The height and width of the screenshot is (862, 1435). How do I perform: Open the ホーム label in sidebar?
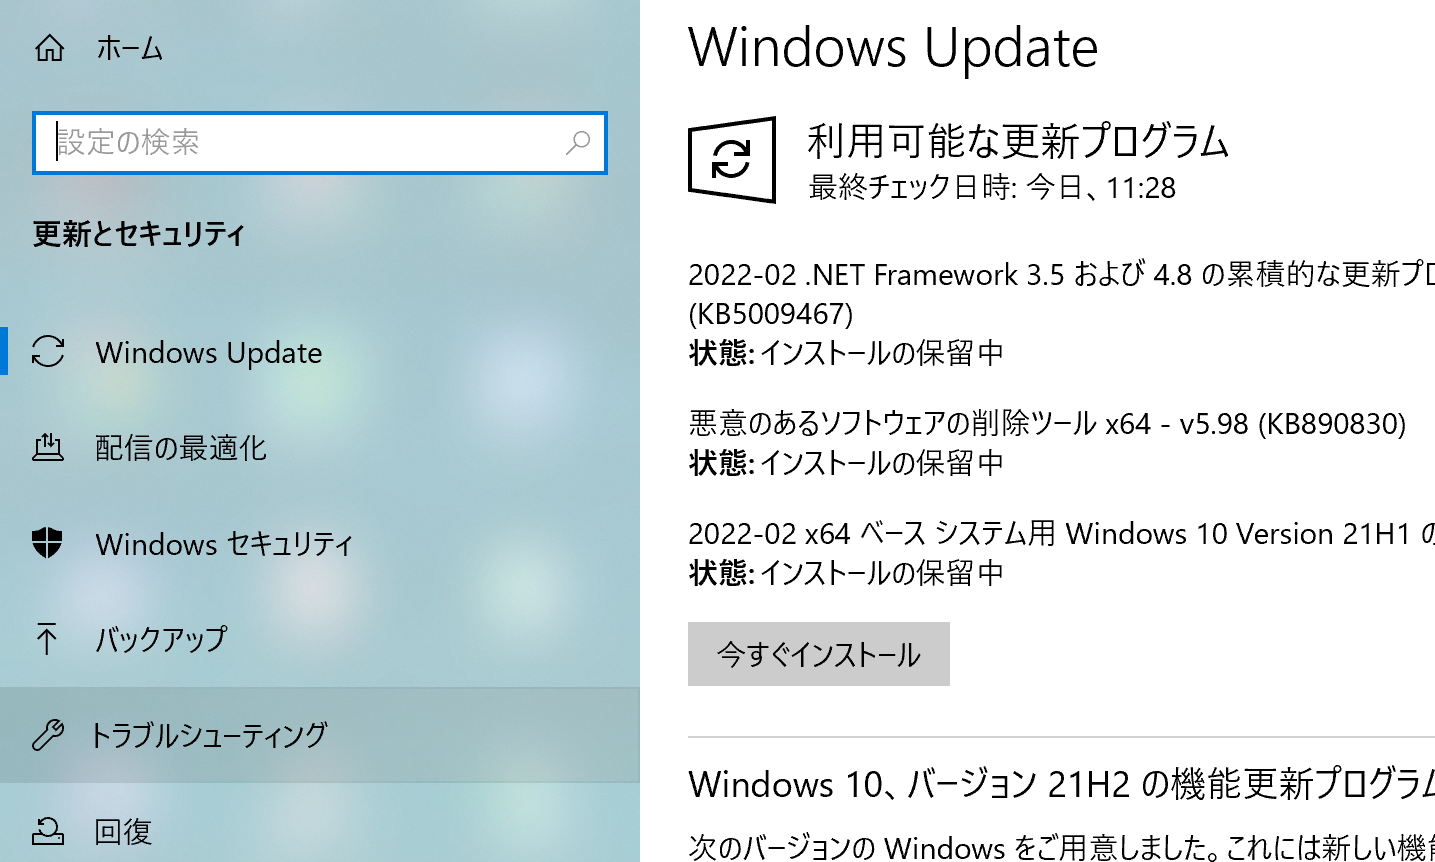129,48
